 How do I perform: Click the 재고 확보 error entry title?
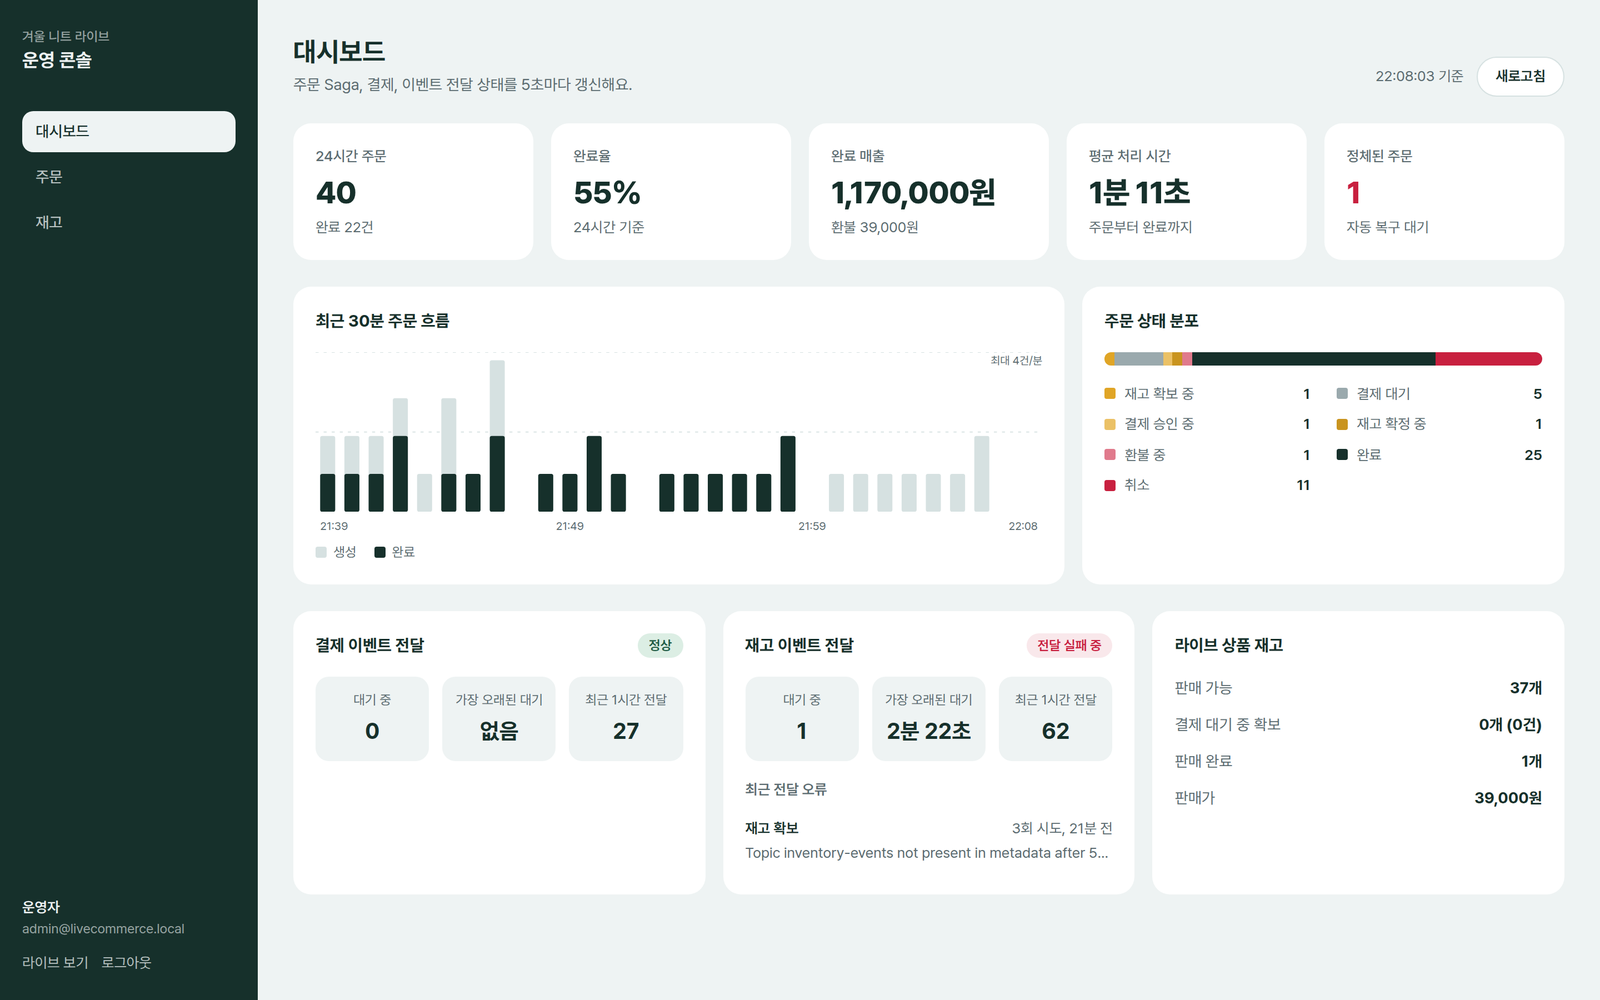pyautogui.click(x=772, y=828)
